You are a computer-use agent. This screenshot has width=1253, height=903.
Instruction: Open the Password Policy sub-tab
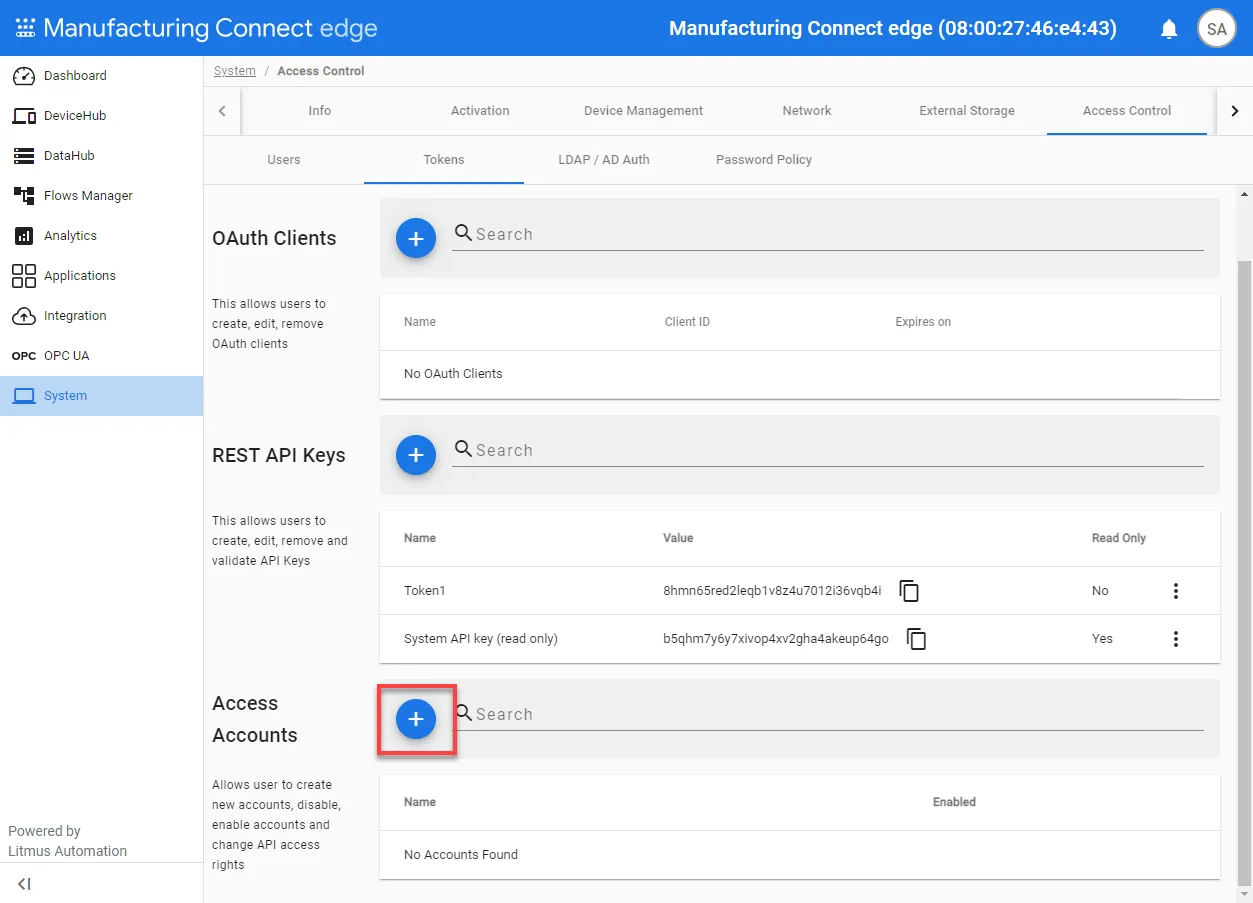click(x=764, y=160)
